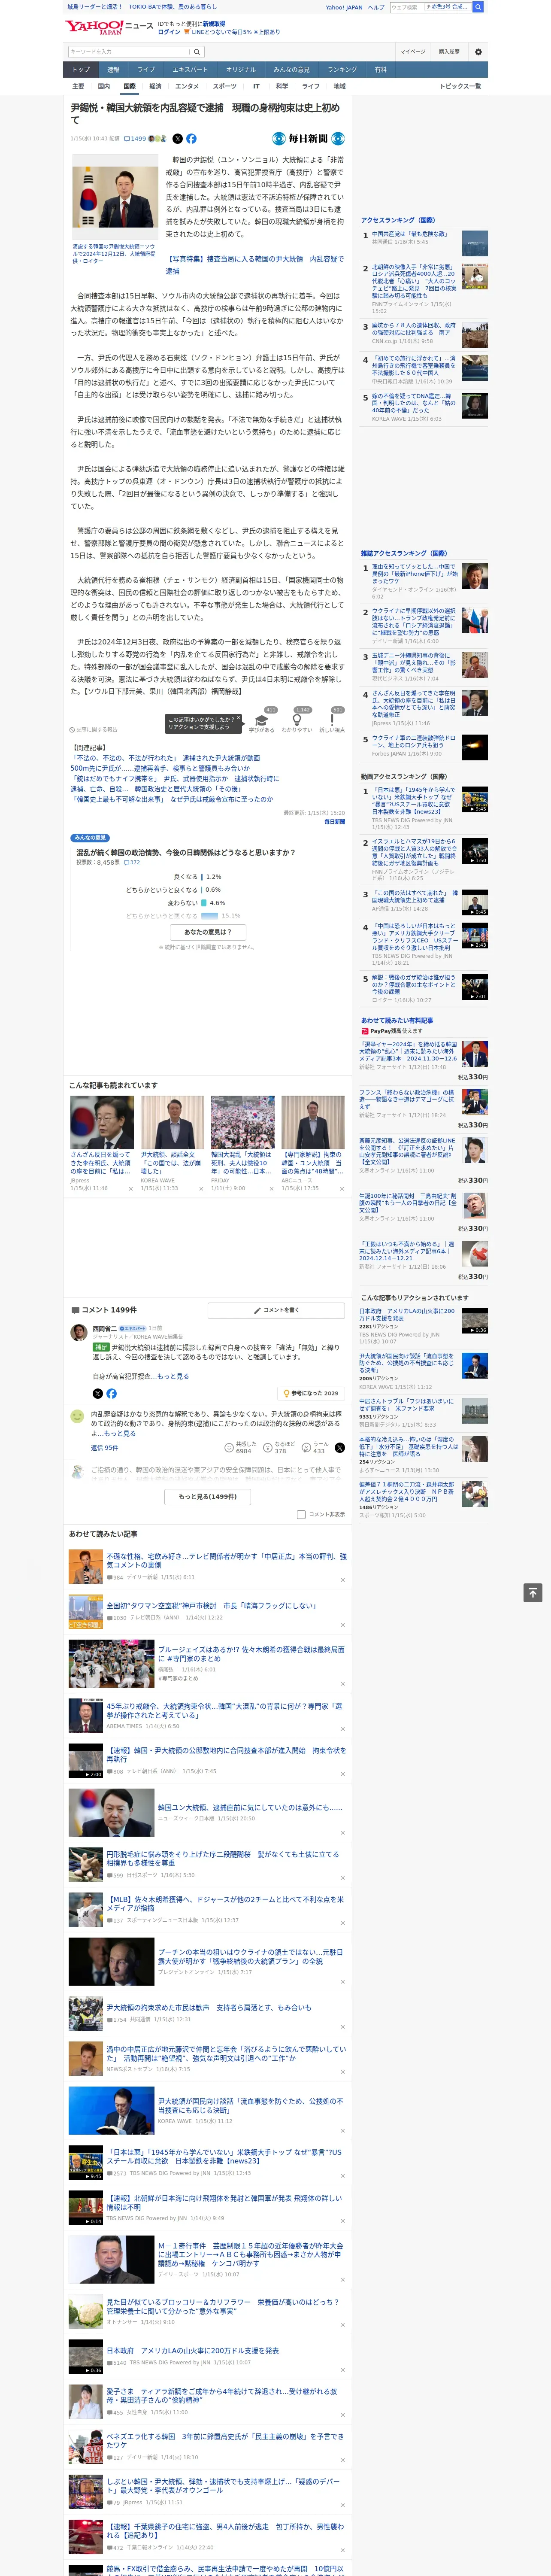
Task: Open settings via the gear icon
Action: tap(477, 52)
